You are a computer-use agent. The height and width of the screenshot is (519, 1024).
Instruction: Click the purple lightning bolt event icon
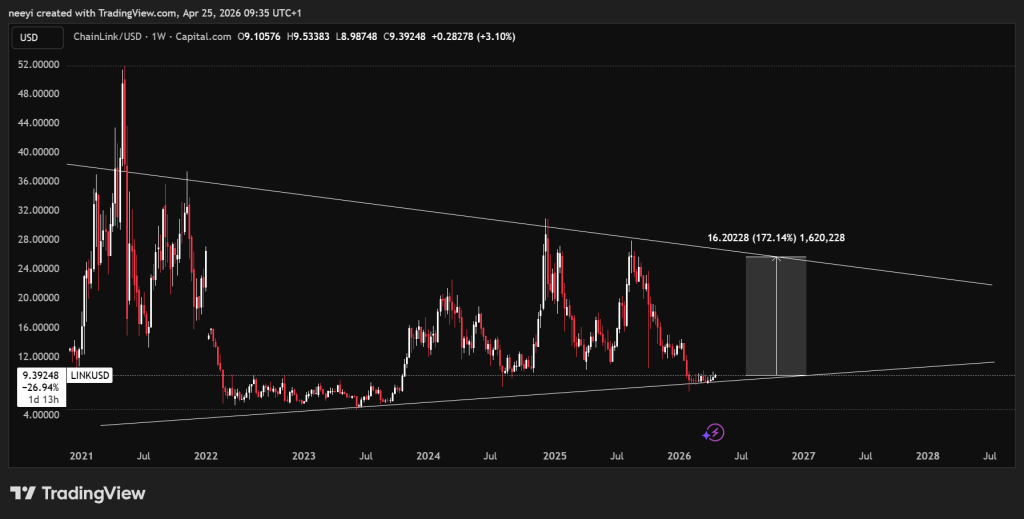point(714,432)
